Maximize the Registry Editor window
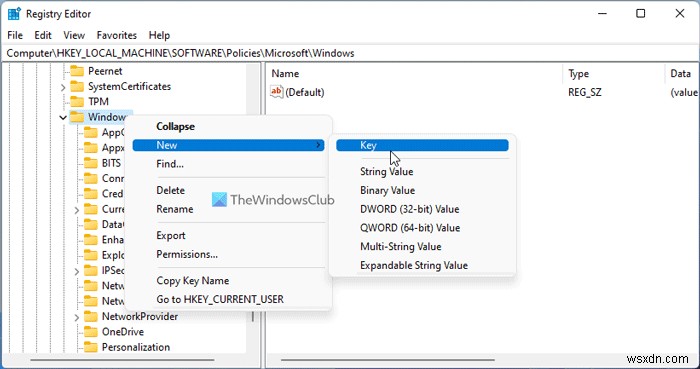700x369 pixels. (641, 14)
